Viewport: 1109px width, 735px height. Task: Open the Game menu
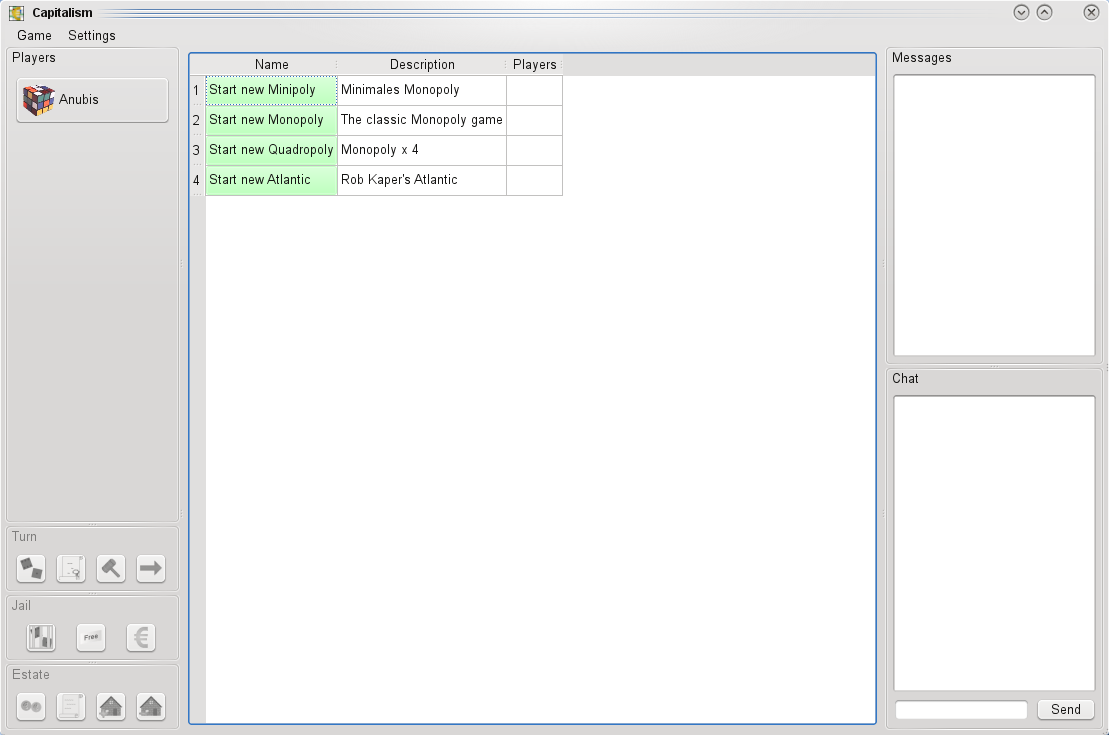(34, 35)
